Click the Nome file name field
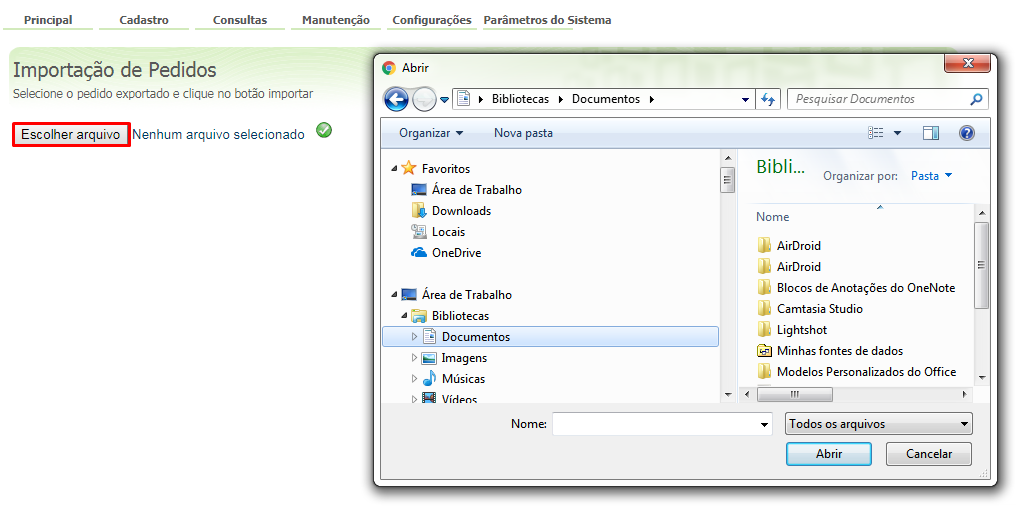Image resolution: width=1034 pixels, height=515 pixels. [x=654, y=424]
